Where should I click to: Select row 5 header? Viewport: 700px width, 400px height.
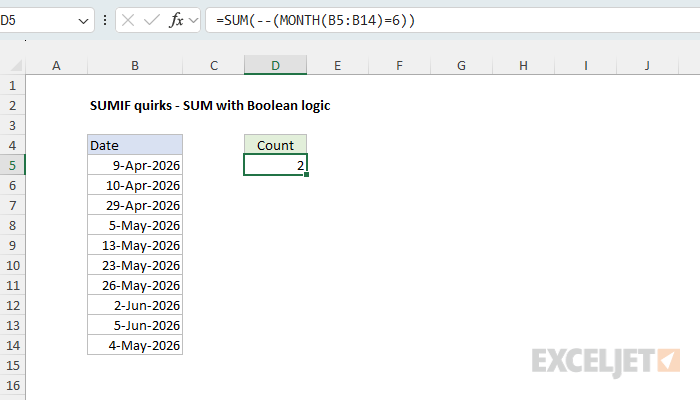(12, 165)
